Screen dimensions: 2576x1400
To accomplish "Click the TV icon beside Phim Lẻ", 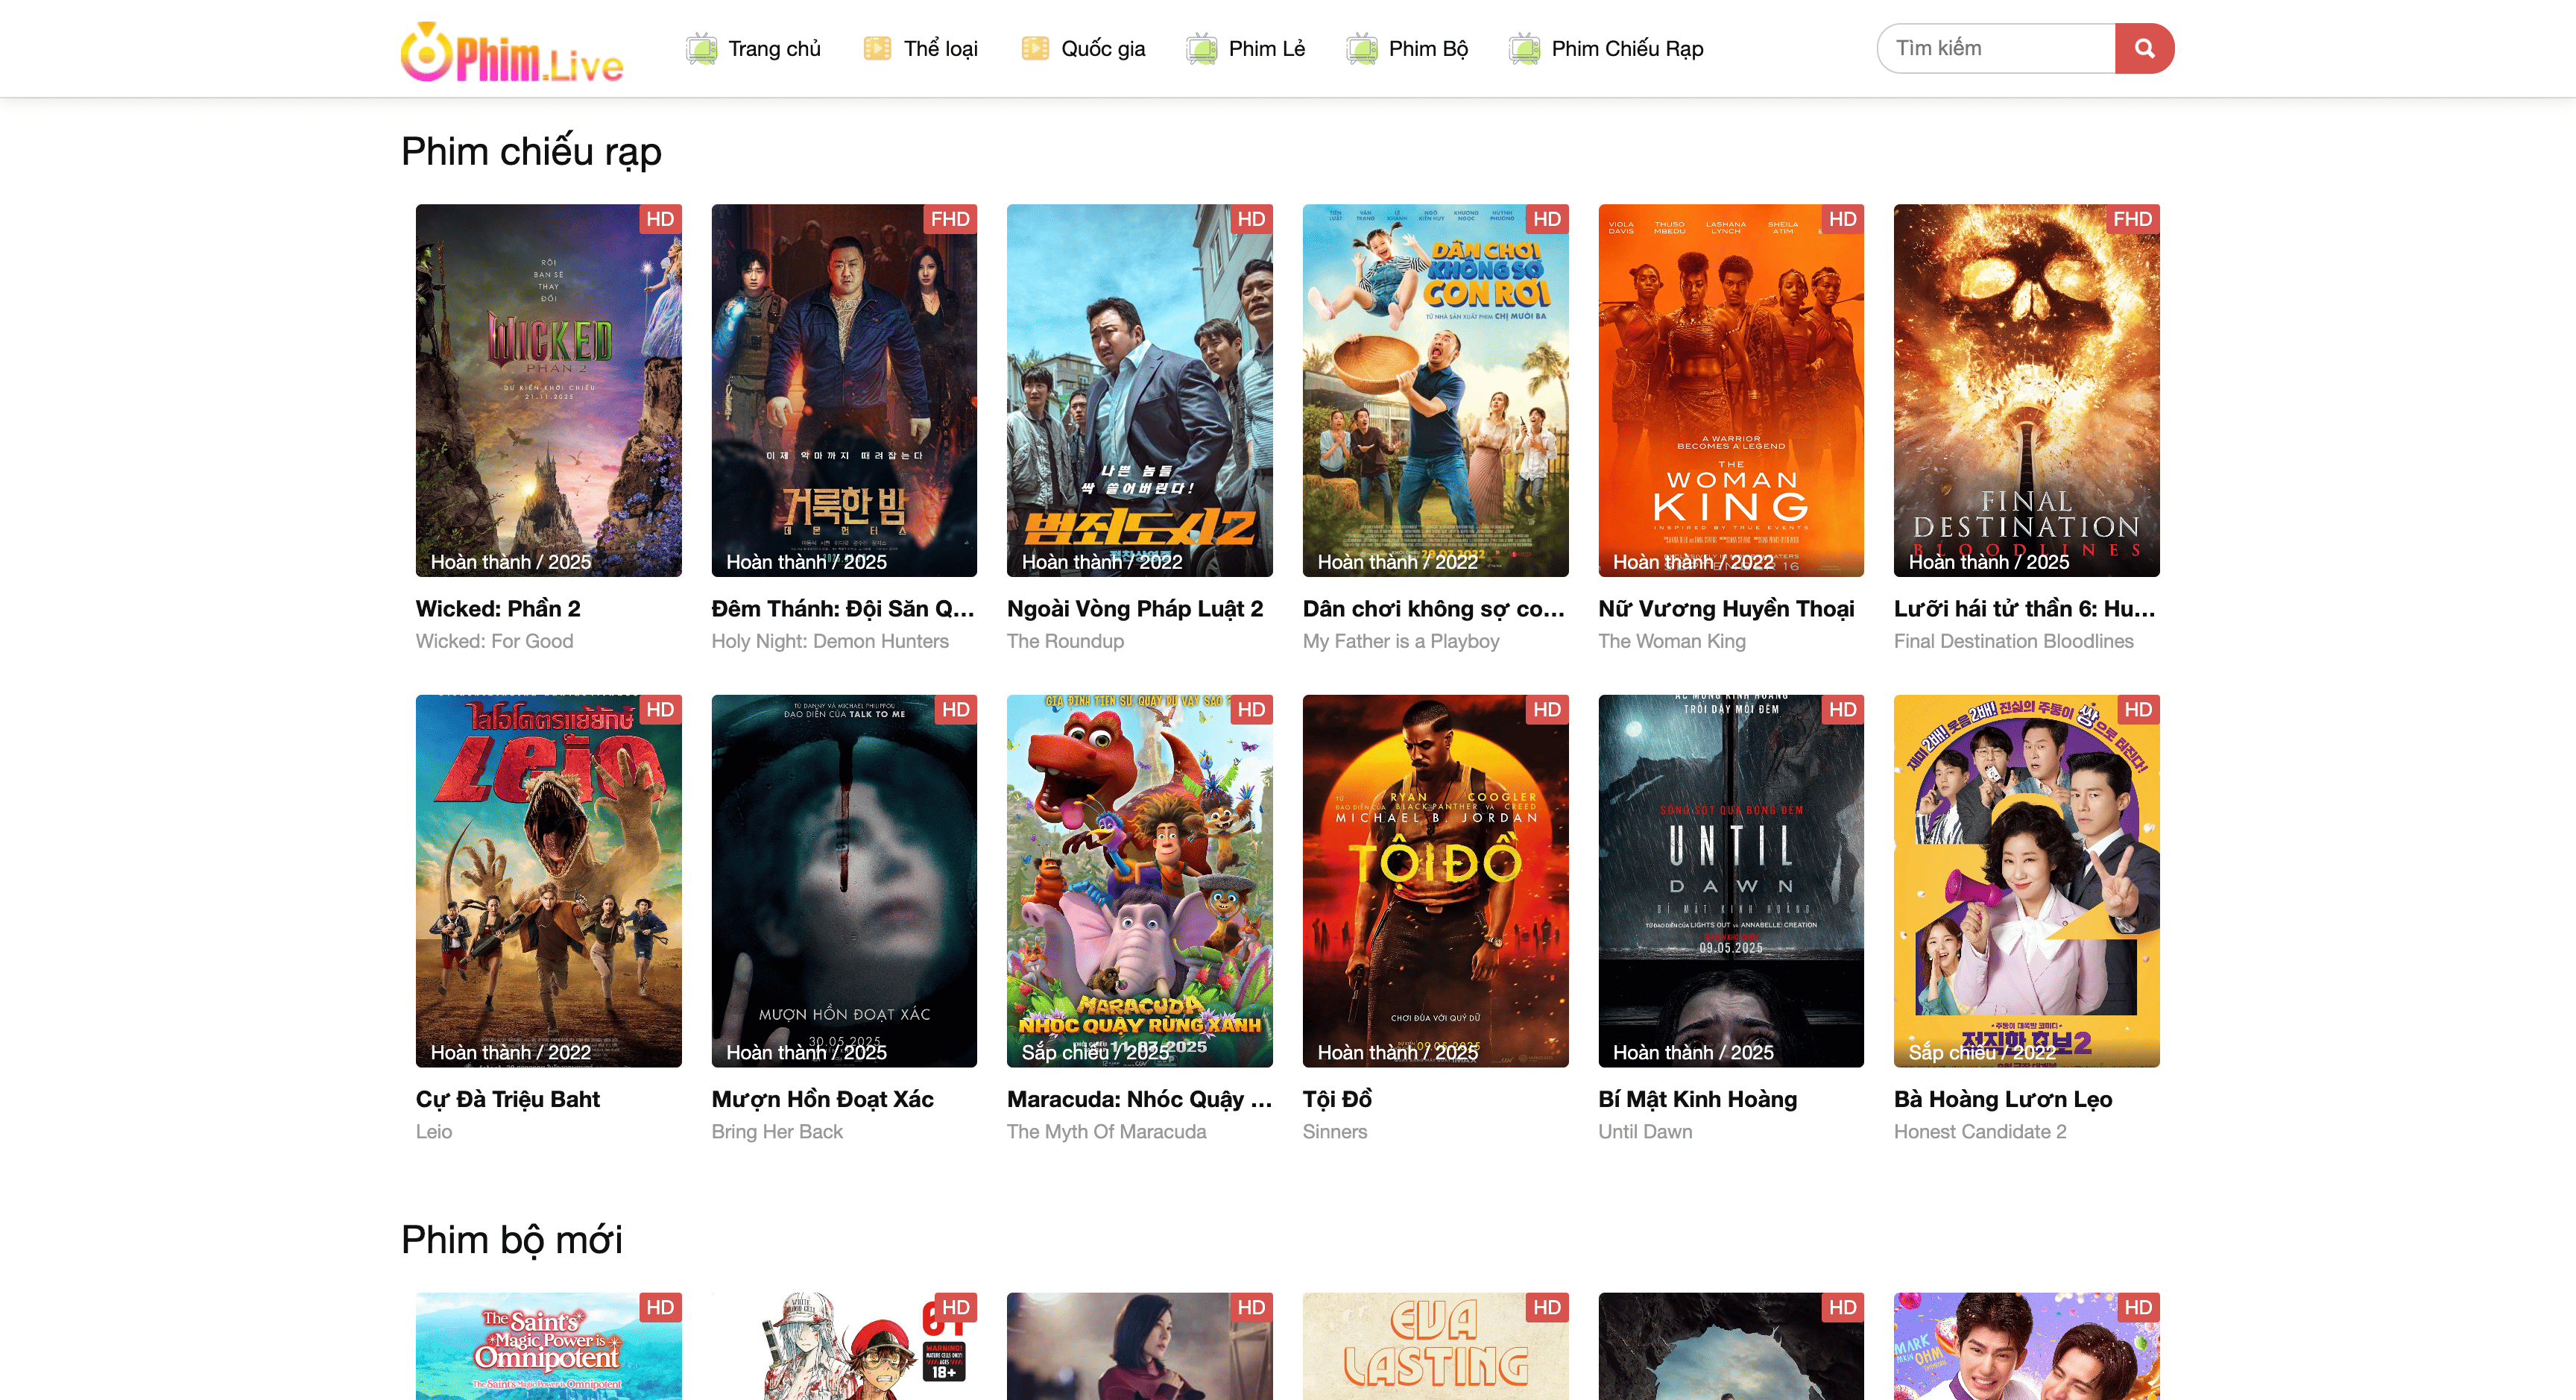I will [x=1201, y=48].
